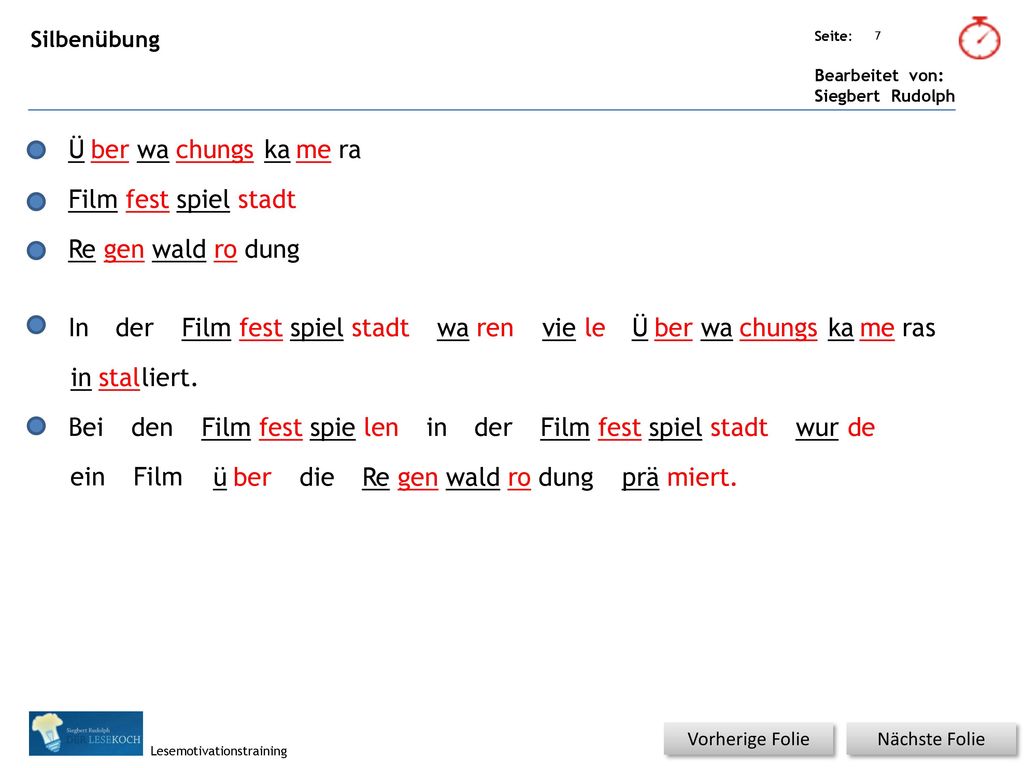Click red 'stadt' in second bullet line

pos(266,200)
